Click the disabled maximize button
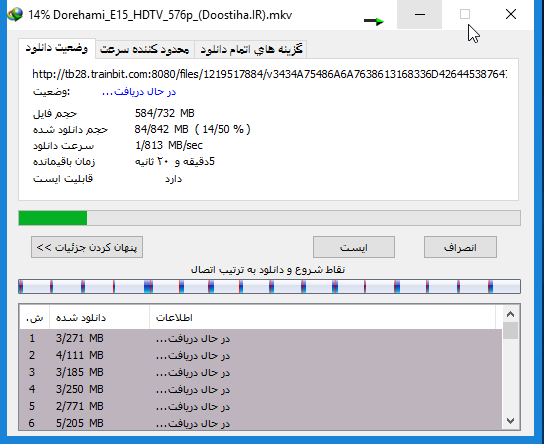Screen dimensions: 544x444 click(465, 15)
